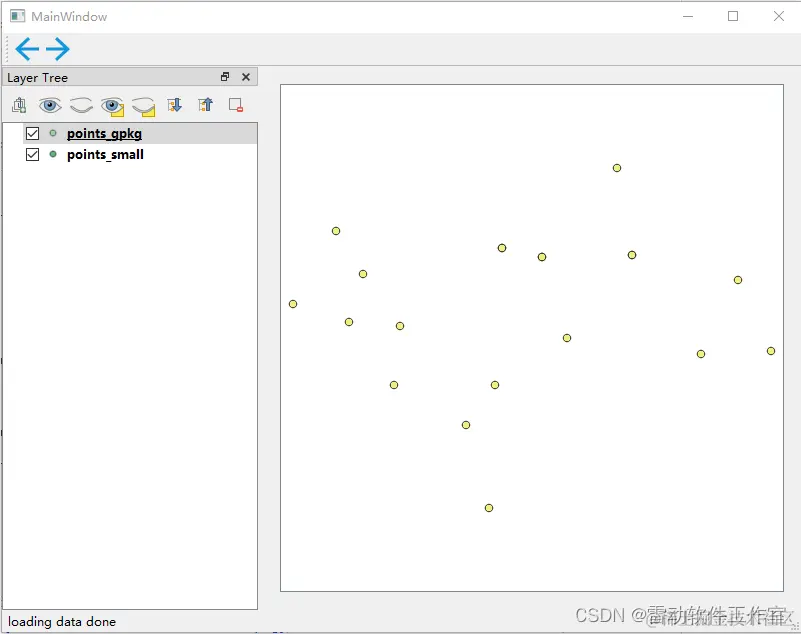Click the move layer up arrow icon

coord(205,105)
